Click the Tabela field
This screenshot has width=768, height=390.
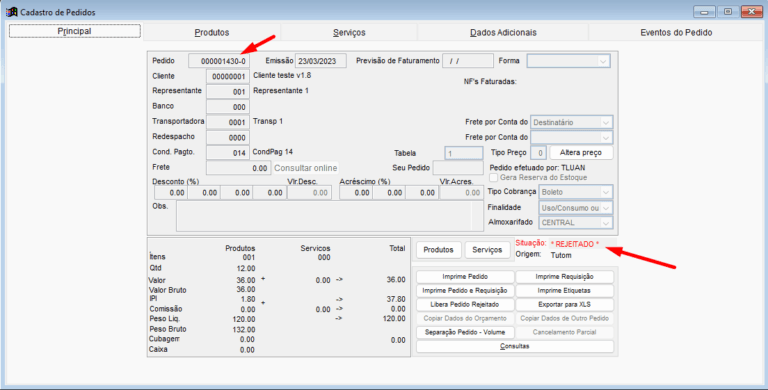click(463, 153)
